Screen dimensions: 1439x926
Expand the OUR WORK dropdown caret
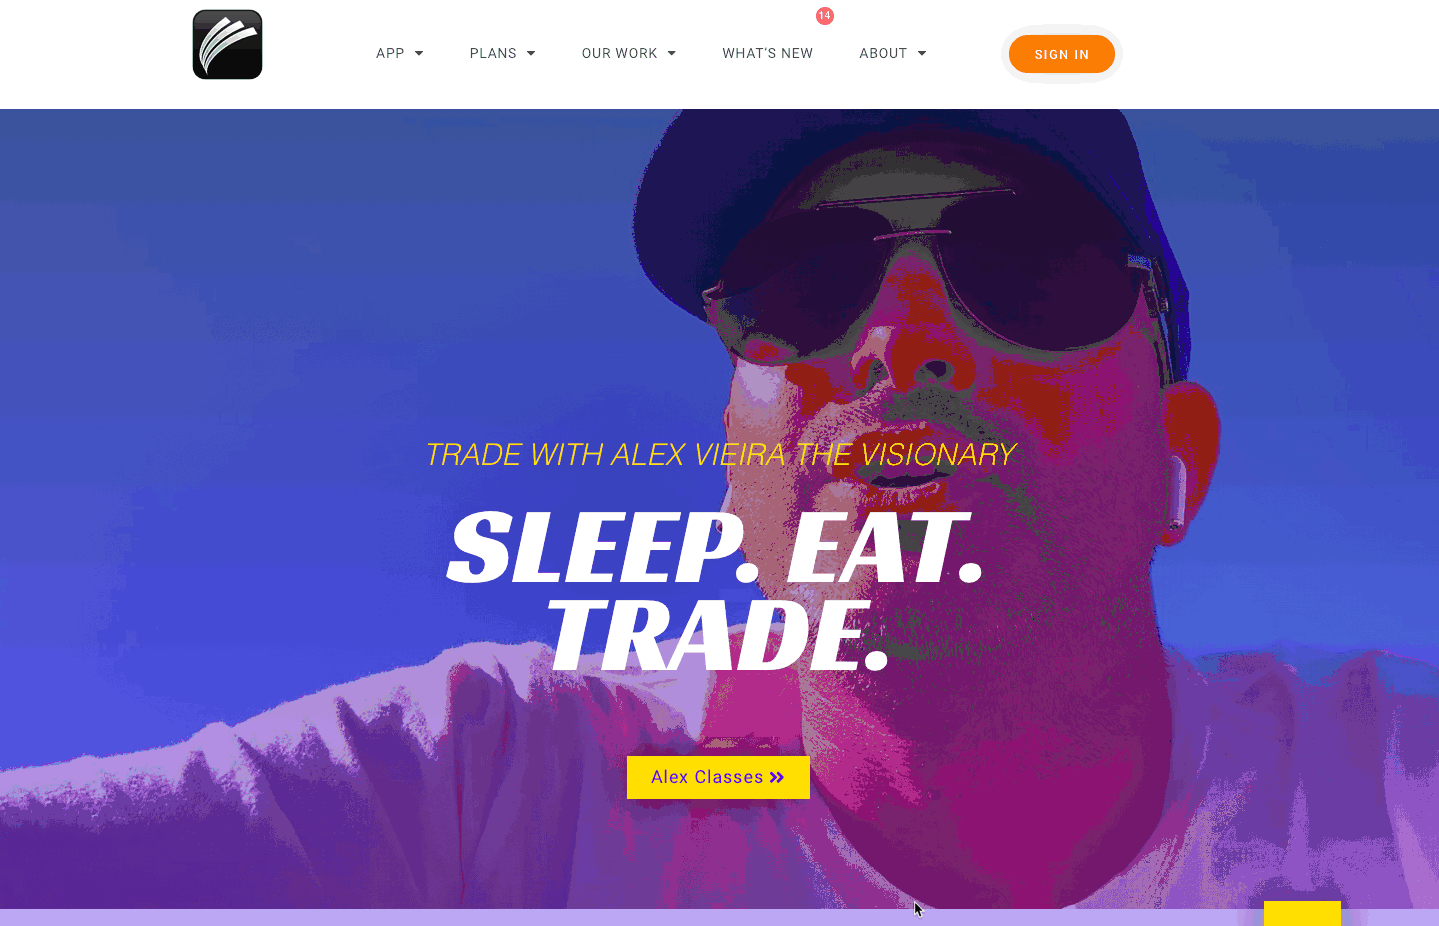pos(672,54)
